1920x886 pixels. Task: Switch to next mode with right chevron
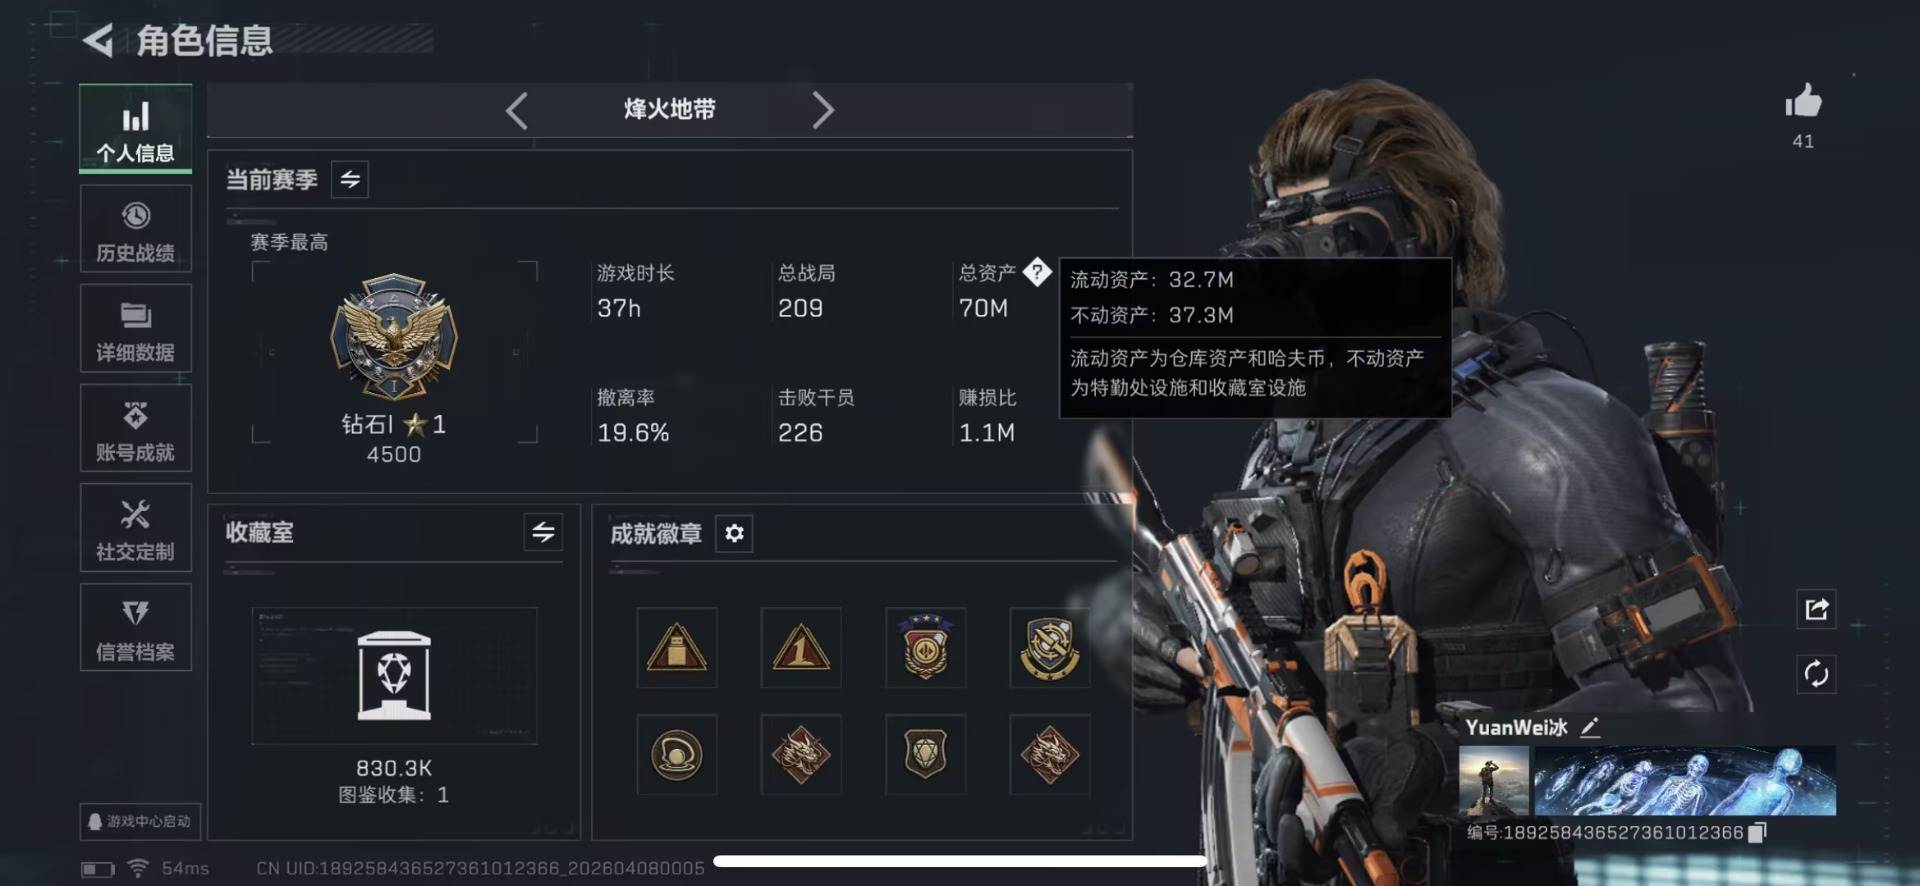tap(822, 110)
